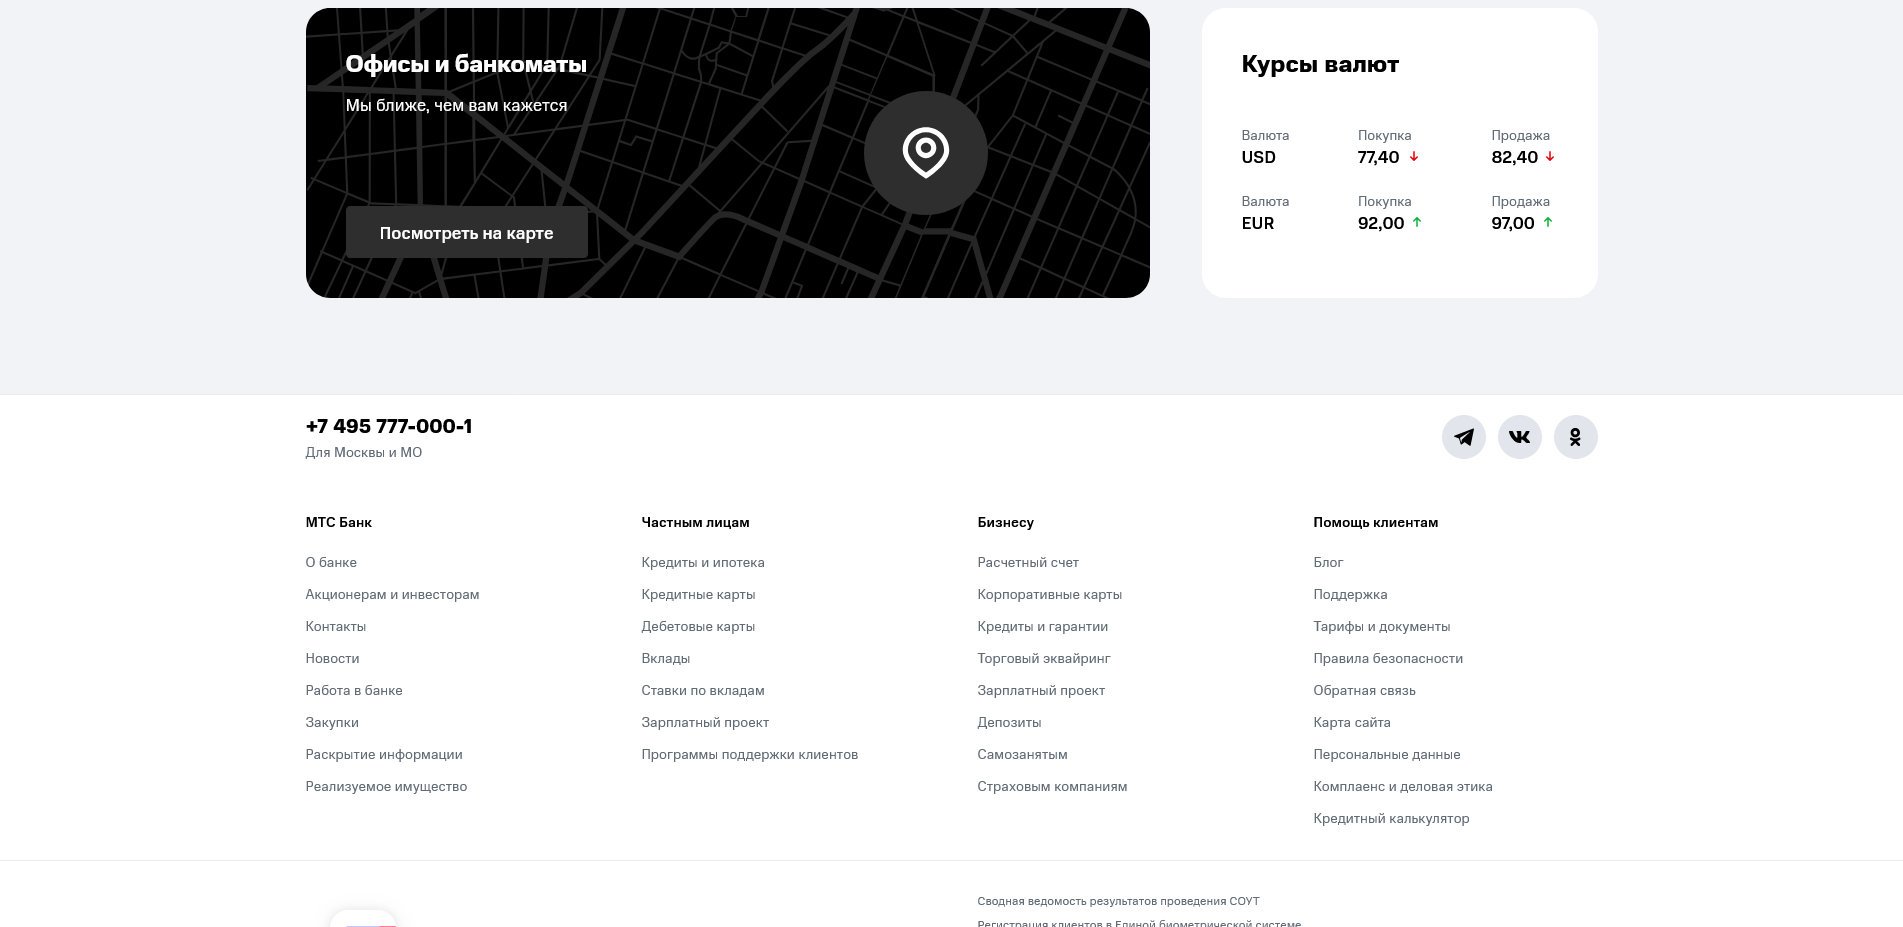1903x927 pixels.
Task: Click the map location pin icon
Action: click(925, 153)
